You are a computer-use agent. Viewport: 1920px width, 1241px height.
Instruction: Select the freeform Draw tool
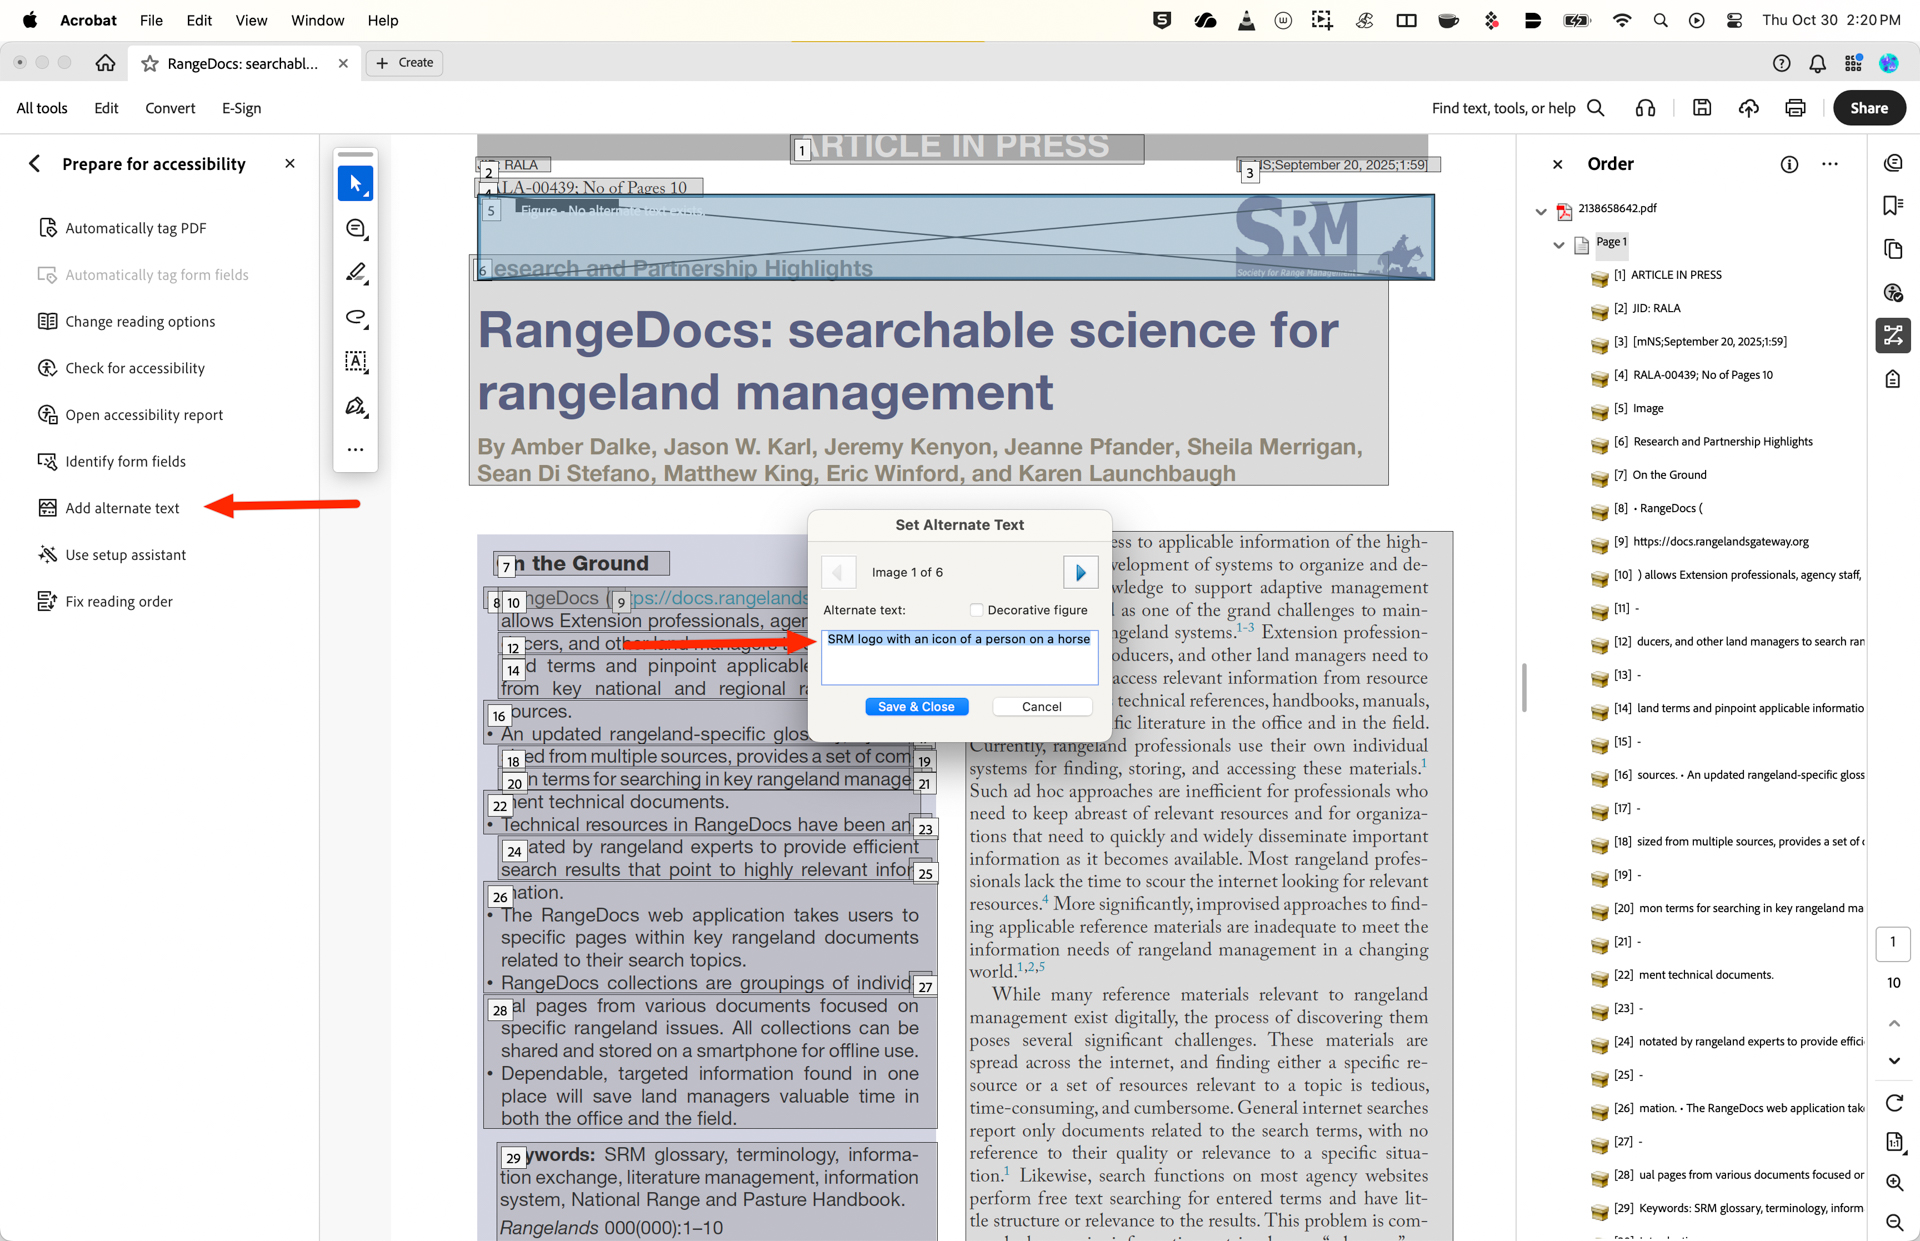tap(355, 318)
